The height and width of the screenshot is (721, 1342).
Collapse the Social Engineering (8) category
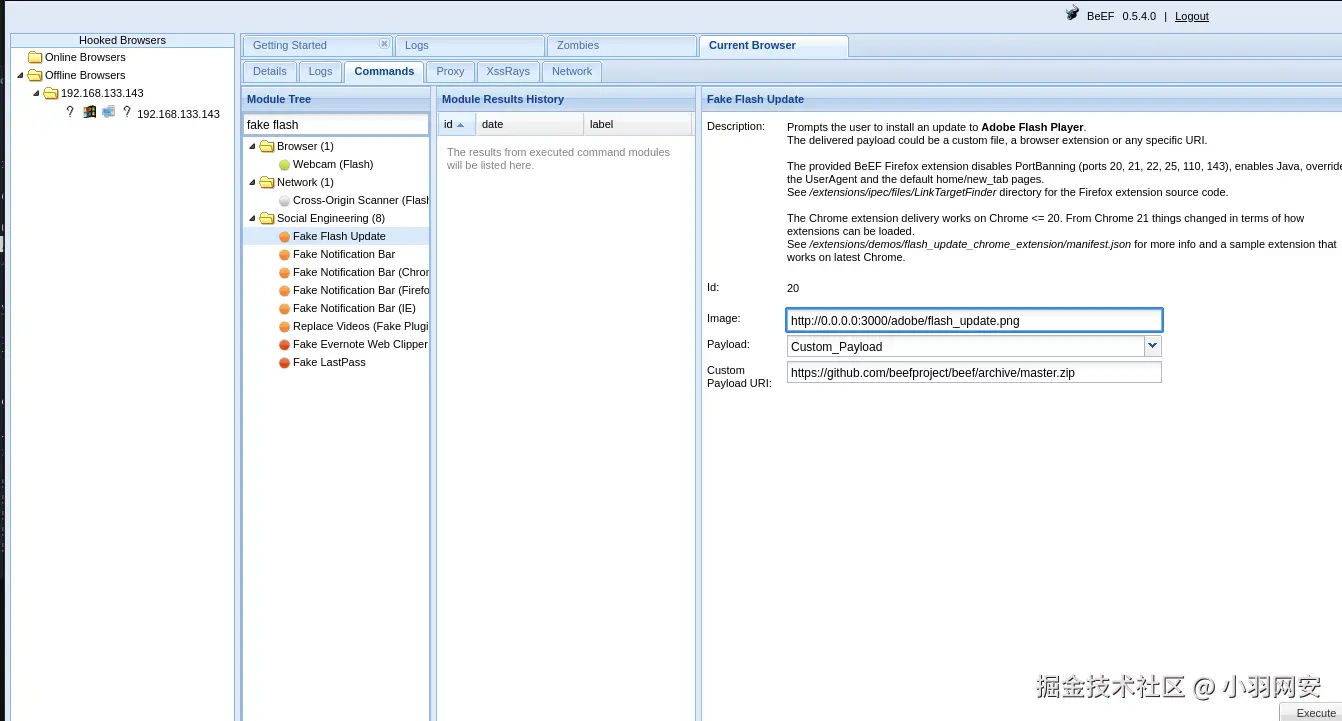coord(252,218)
